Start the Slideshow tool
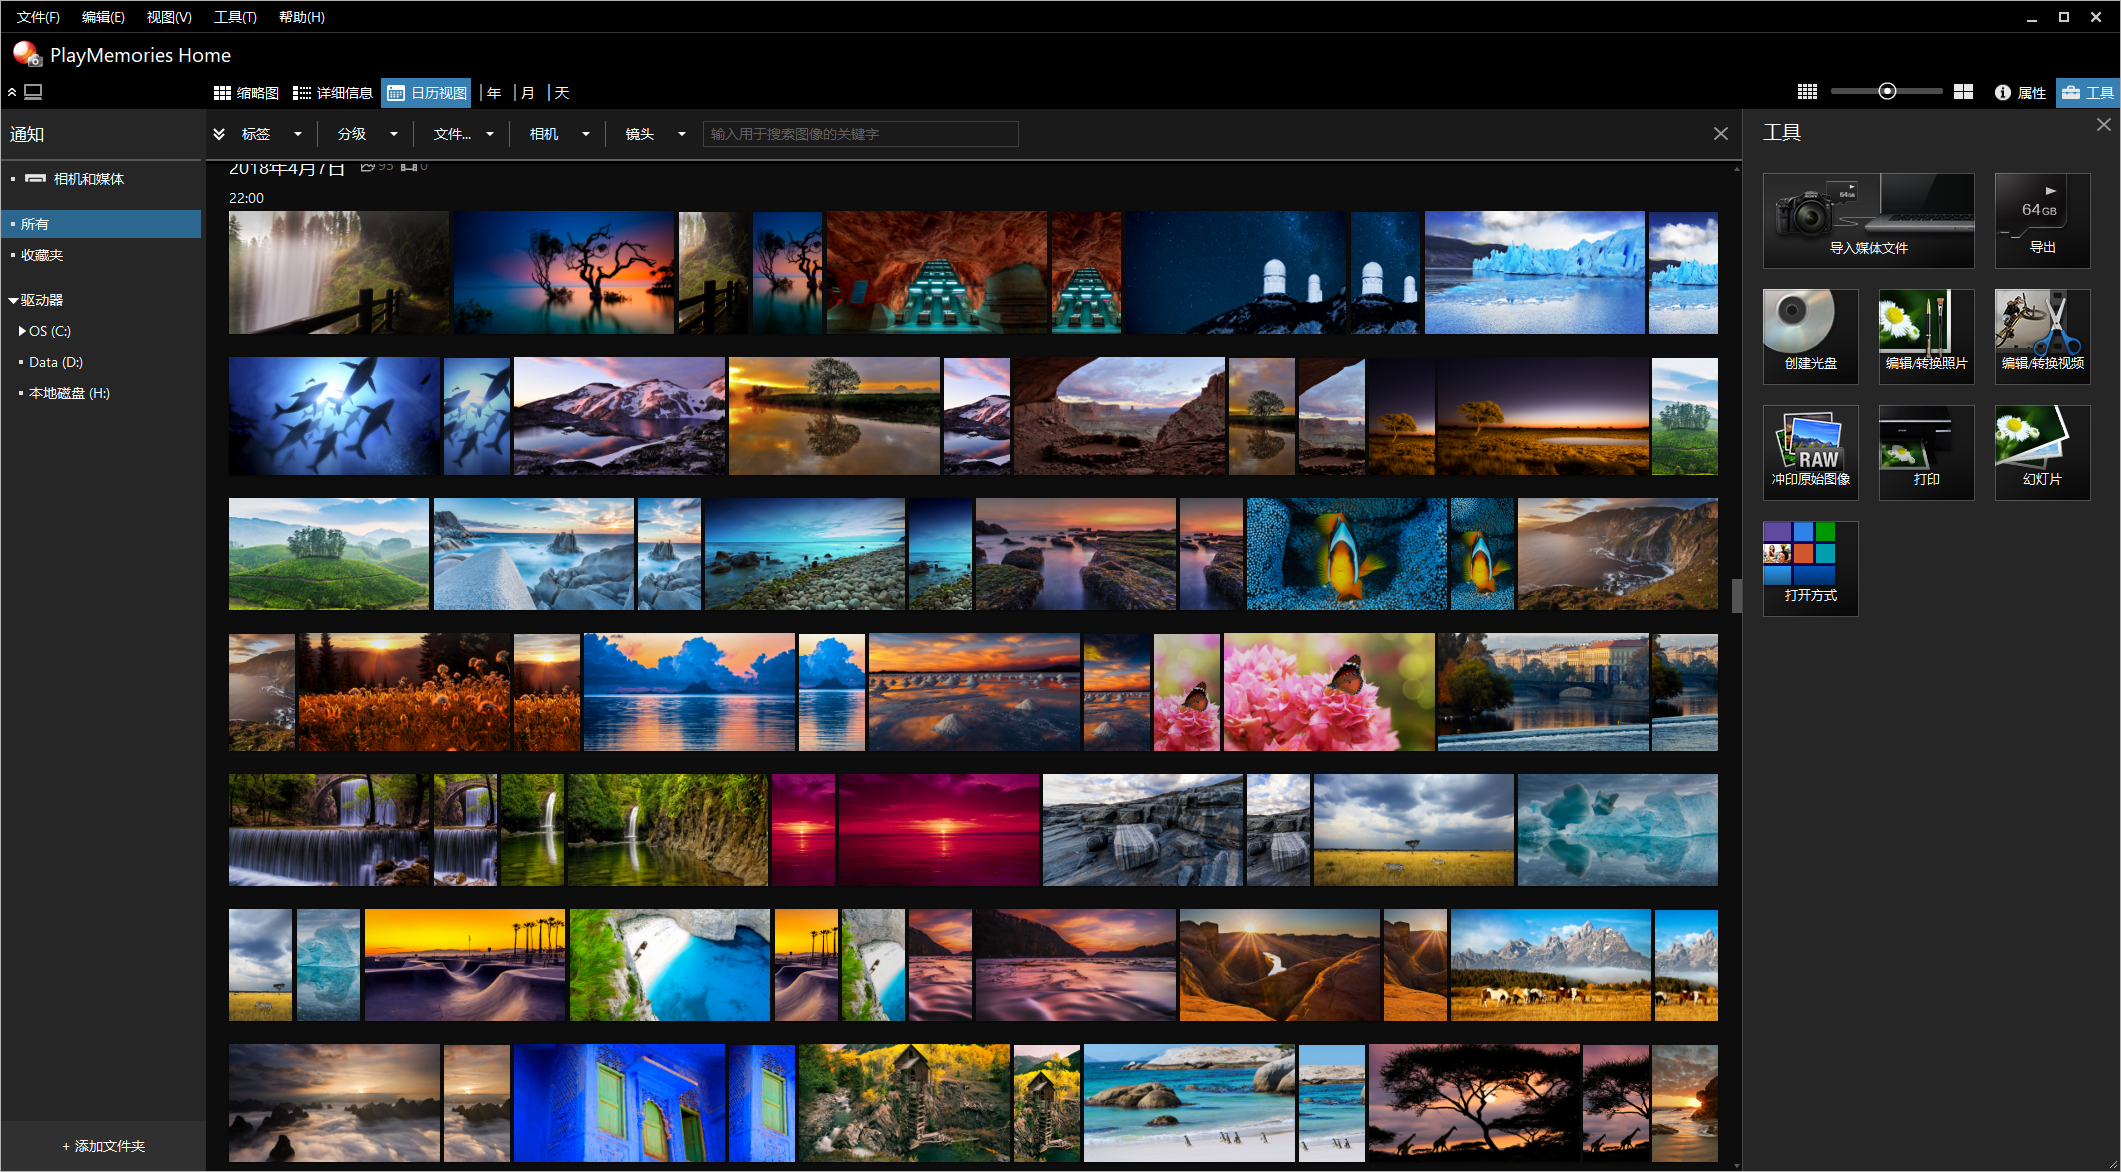Screen dimensions: 2121x1172 (2041, 452)
